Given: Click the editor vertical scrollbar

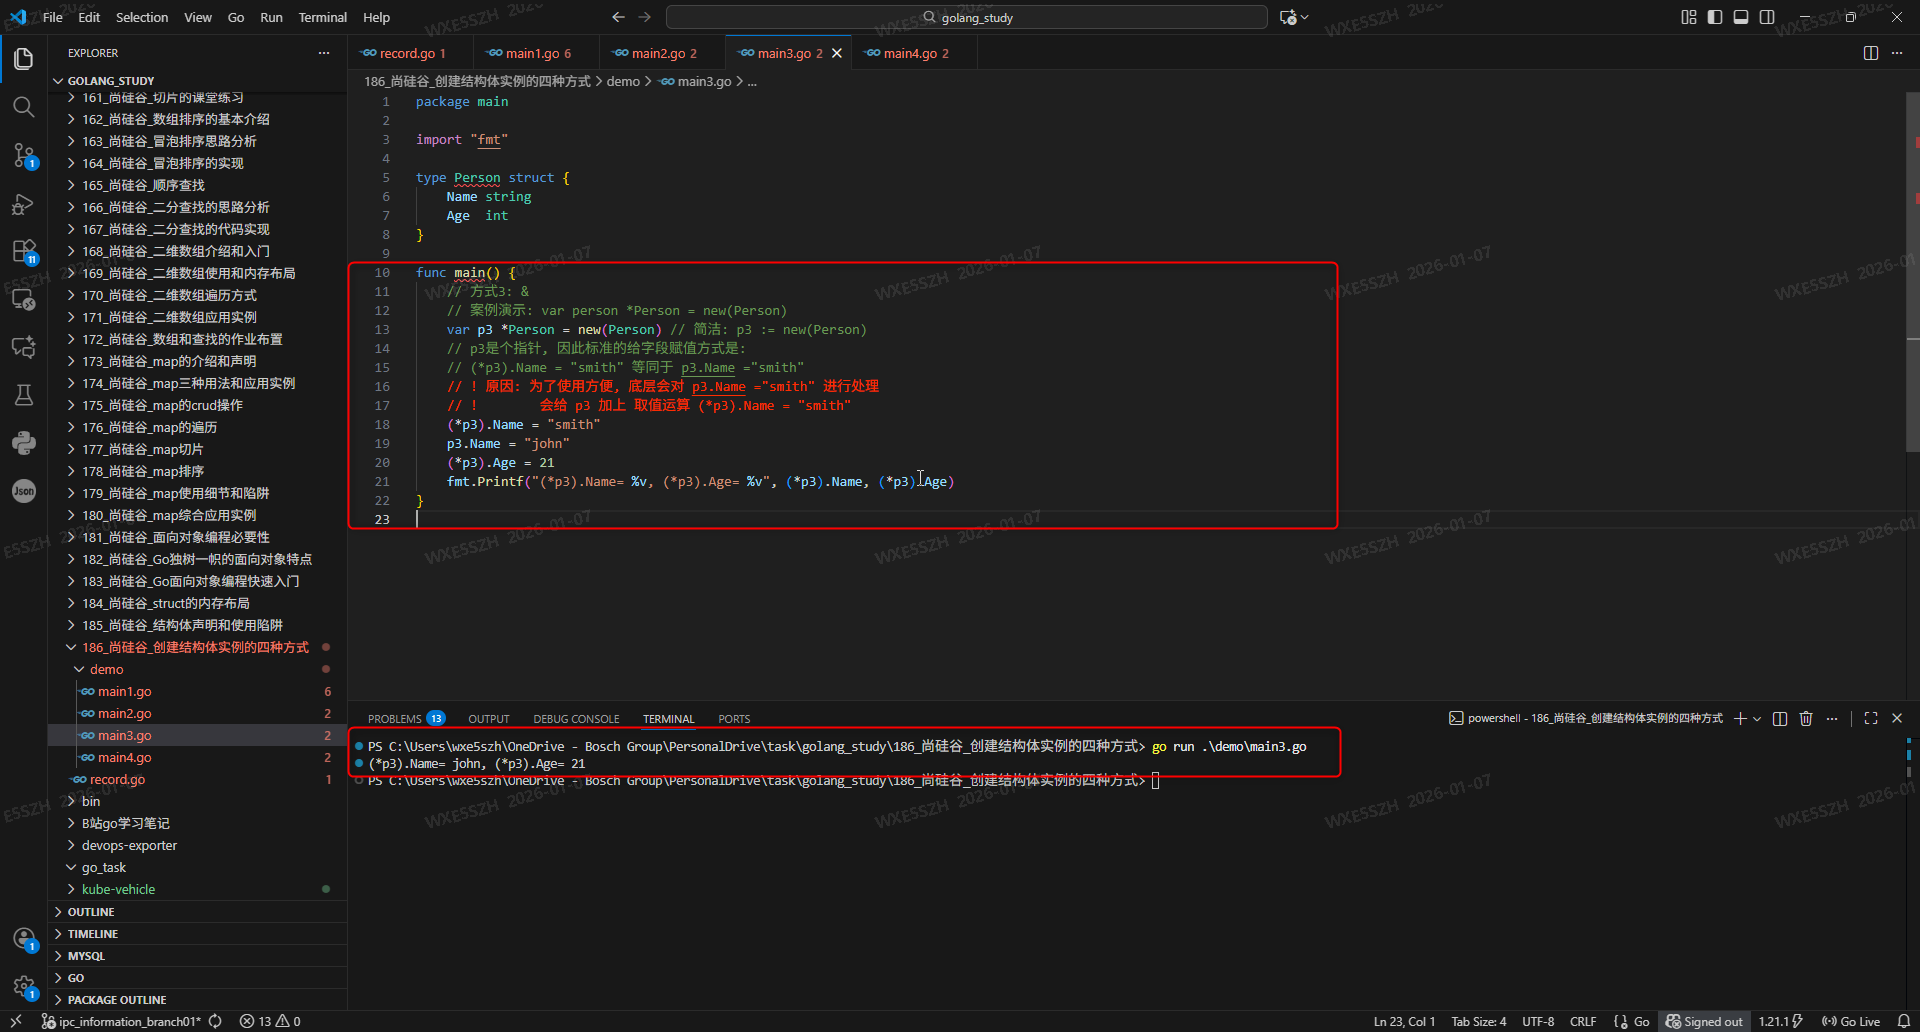Looking at the screenshot, I should coord(1913,272).
